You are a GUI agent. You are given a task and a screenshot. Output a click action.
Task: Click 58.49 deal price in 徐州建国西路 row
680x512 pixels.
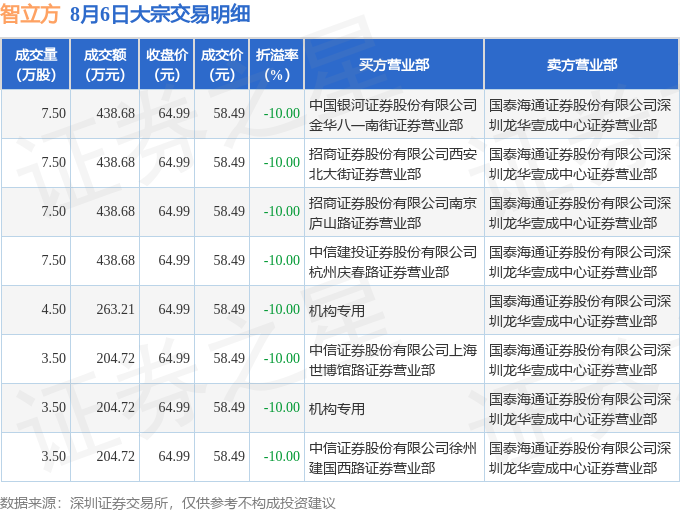click(229, 457)
